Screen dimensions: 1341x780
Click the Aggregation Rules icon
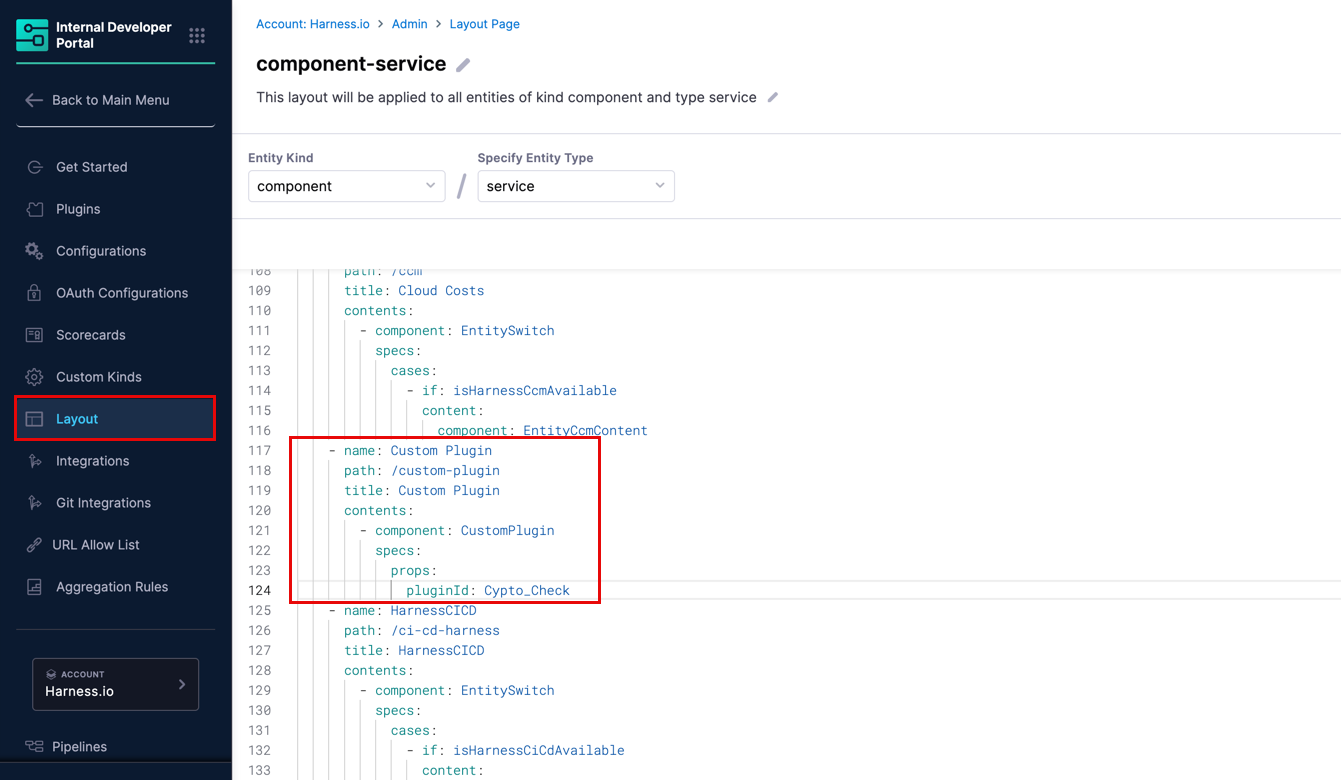pyautogui.click(x=35, y=587)
